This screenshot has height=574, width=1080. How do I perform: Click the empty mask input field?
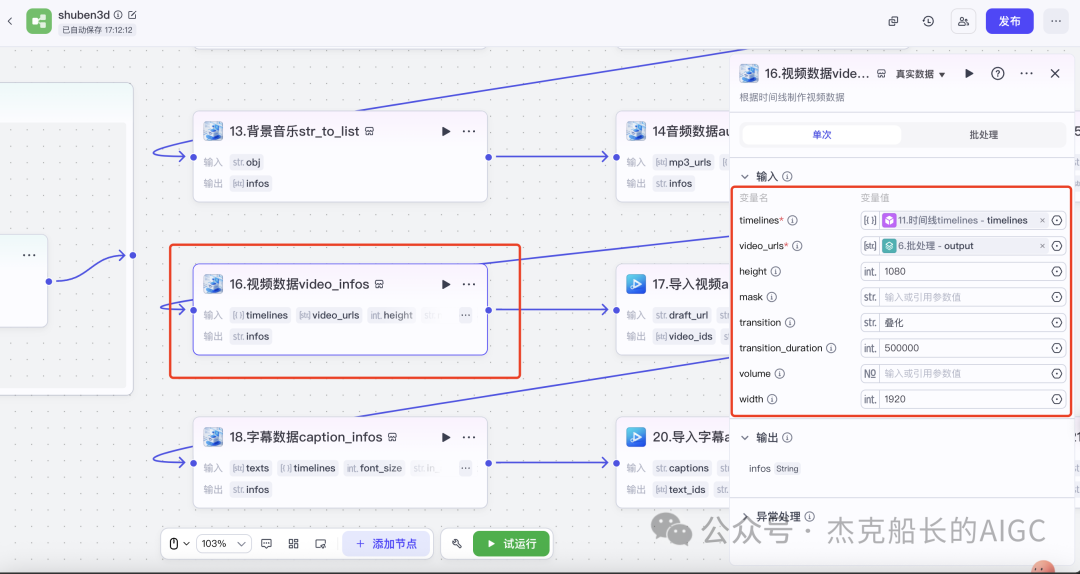(964, 297)
